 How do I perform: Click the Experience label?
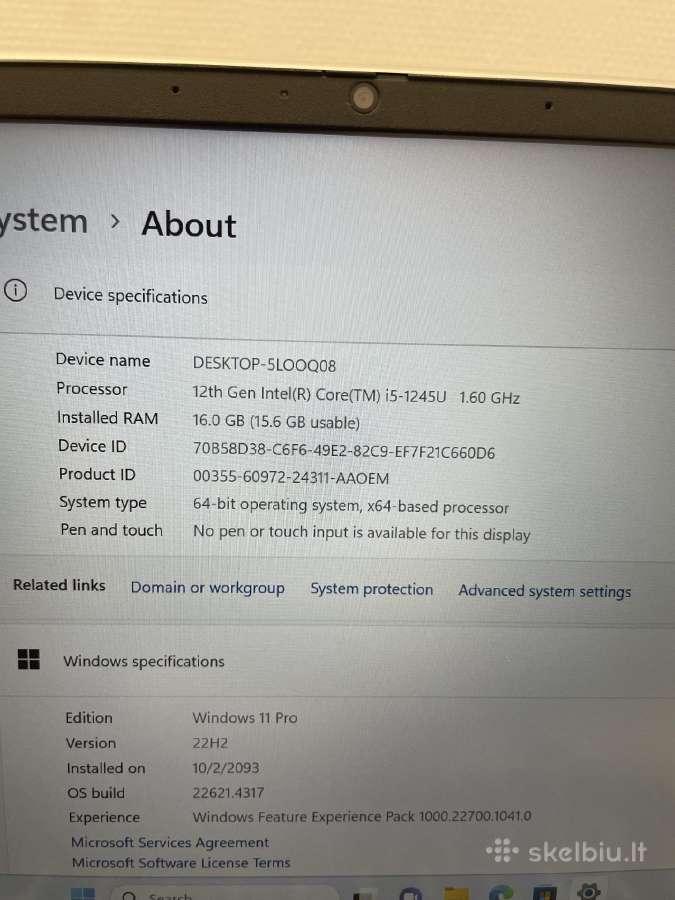[x=104, y=817]
